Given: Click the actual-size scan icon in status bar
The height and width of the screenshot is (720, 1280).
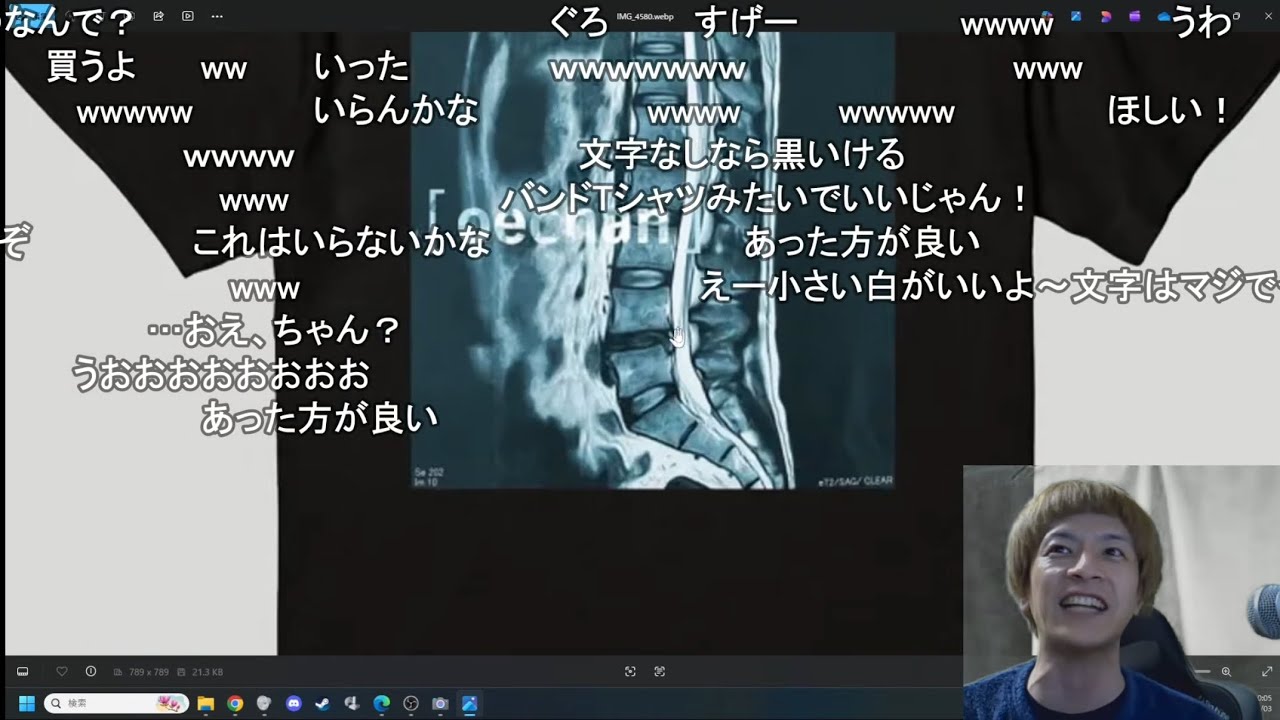Looking at the screenshot, I should tap(660, 672).
